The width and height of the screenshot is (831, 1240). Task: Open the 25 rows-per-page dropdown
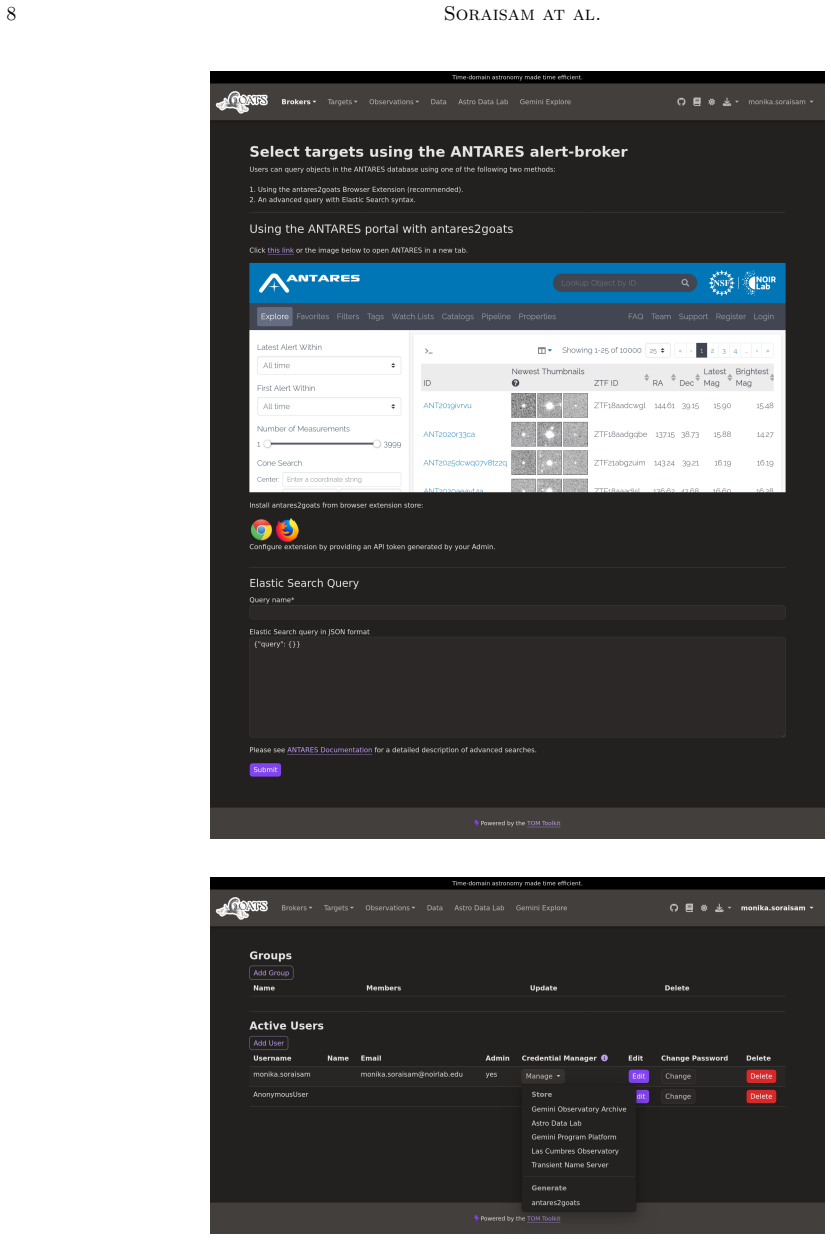coord(657,351)
